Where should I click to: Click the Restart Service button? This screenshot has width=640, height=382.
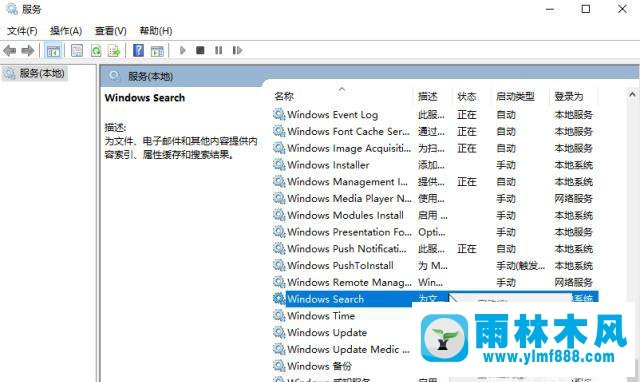point(237,50)
